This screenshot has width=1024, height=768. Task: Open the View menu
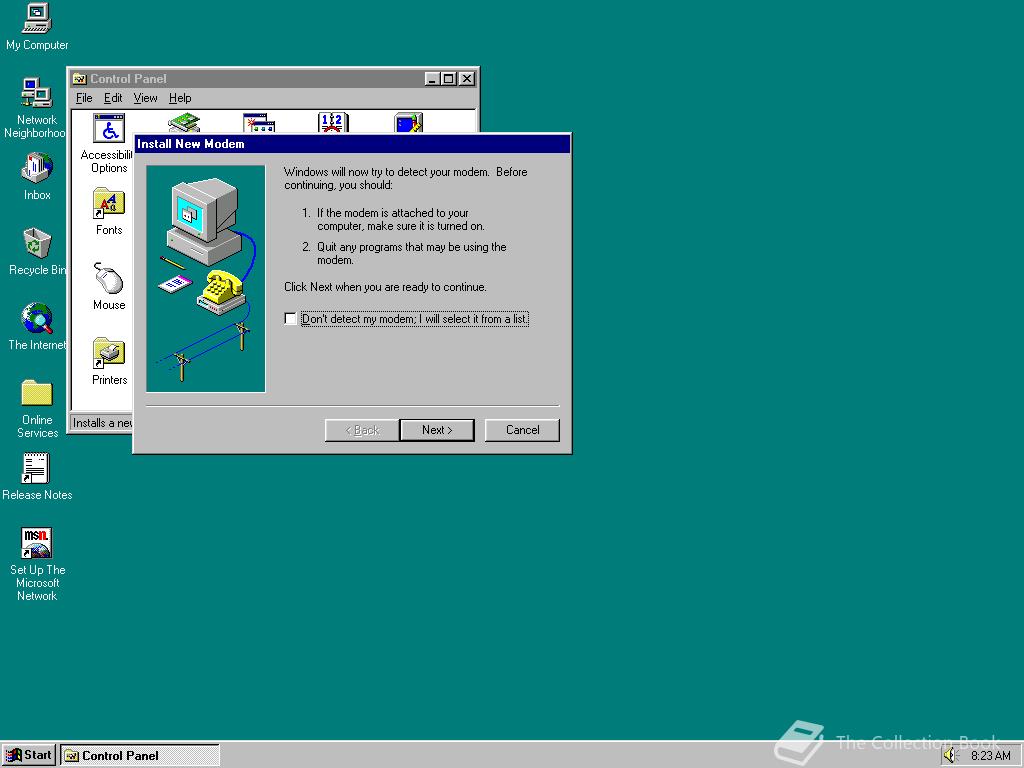point(145,98)
